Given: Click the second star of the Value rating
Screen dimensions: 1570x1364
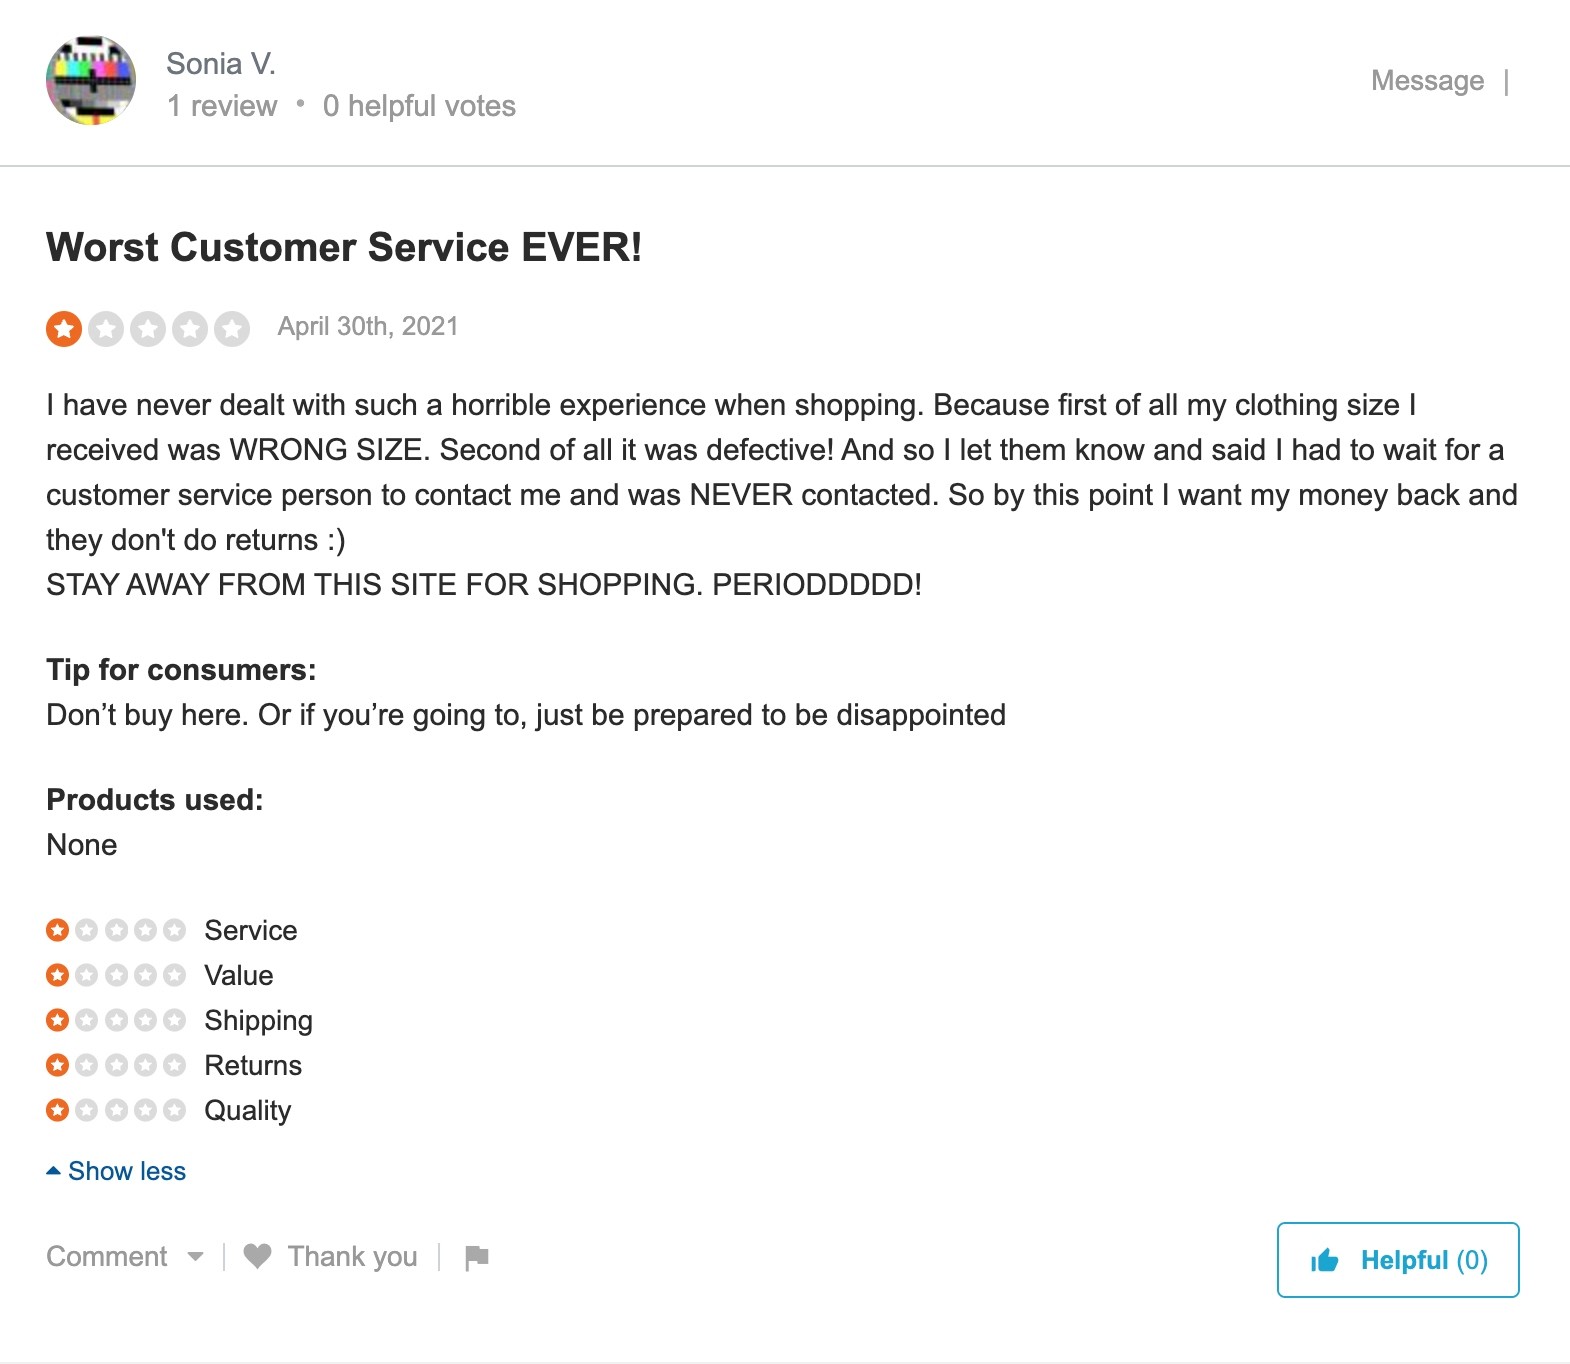Looking at the screenshot, I should pos(86,975).
